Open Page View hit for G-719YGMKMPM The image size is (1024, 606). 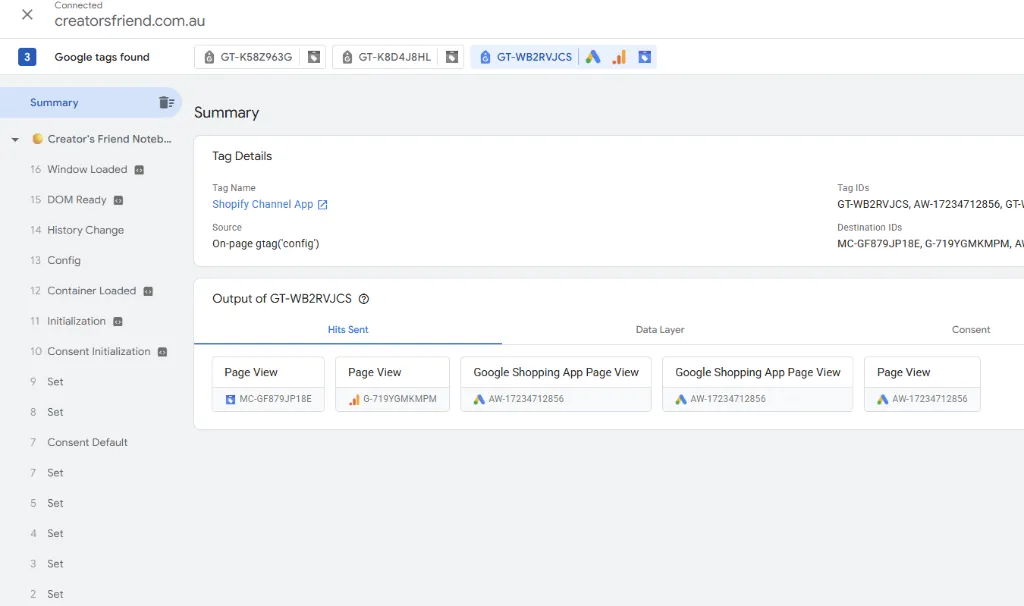coord(392,384)
